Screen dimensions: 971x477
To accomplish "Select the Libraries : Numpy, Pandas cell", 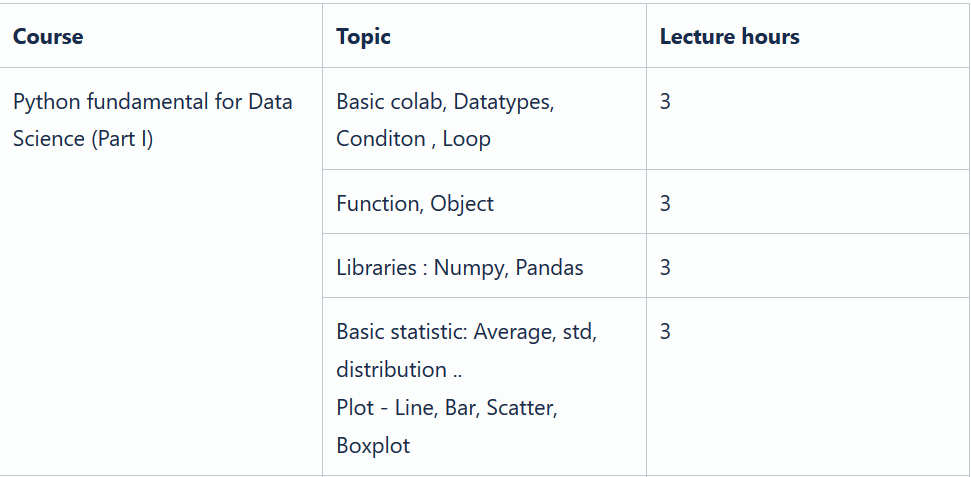I will 484,266.
